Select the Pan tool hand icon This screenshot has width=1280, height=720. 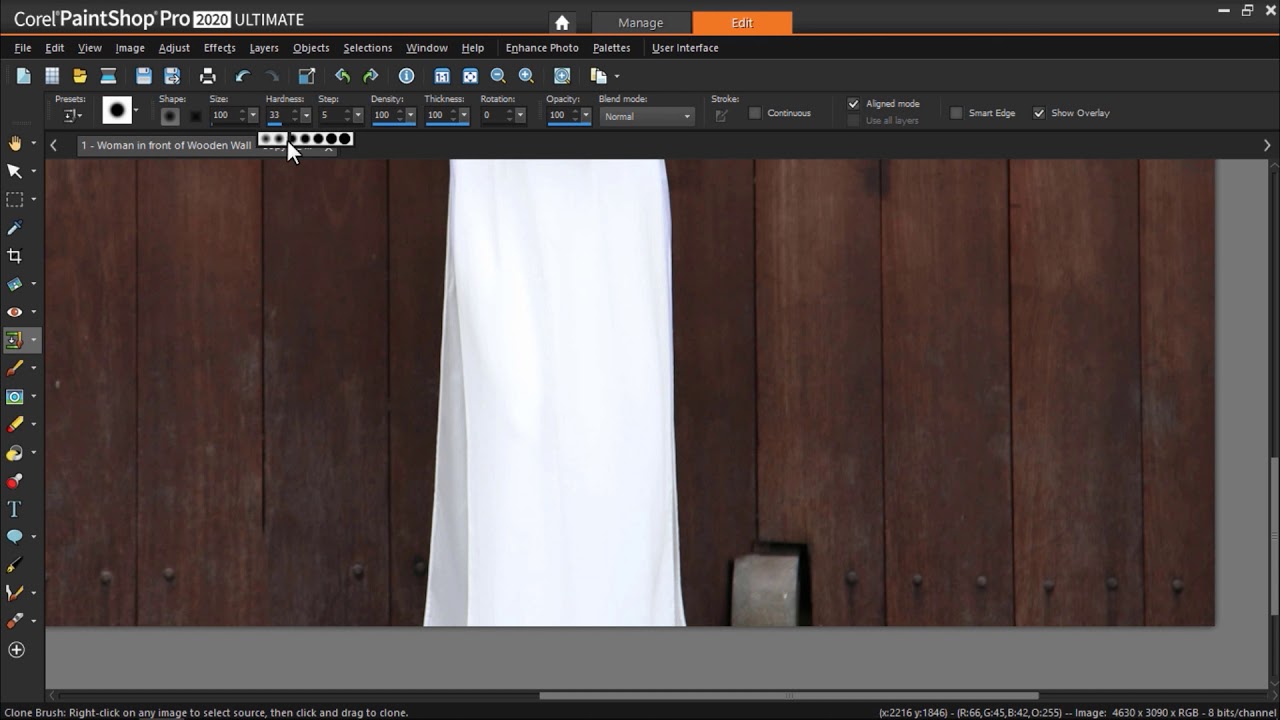click(x=14, y=143)
